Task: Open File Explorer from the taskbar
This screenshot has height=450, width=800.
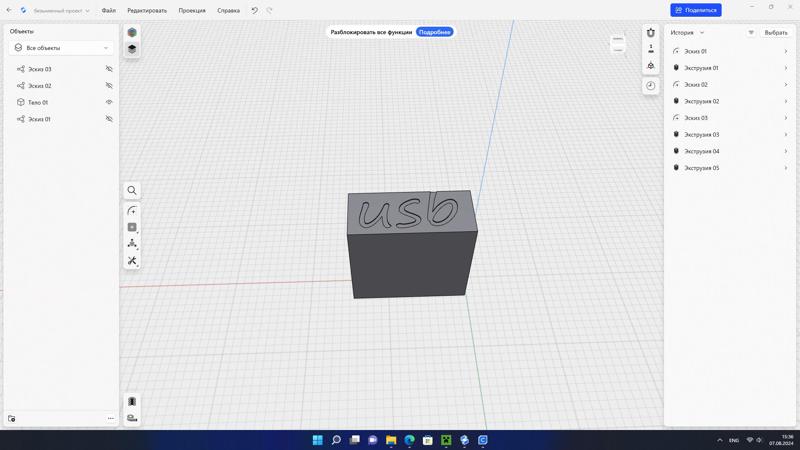Action: (x=391, y=440)
